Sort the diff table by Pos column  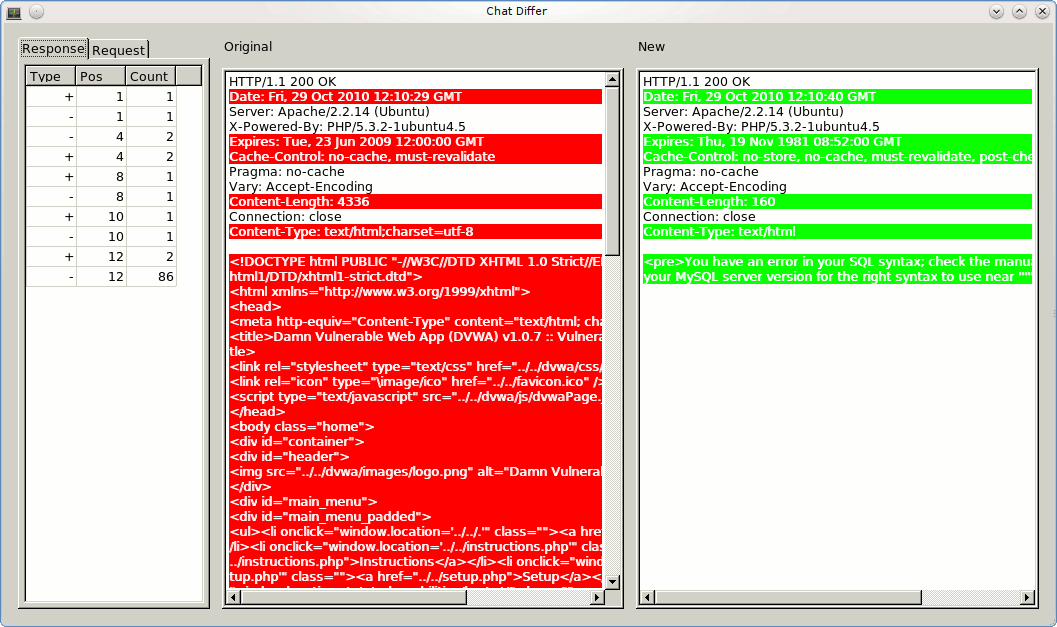coord(101,76)
